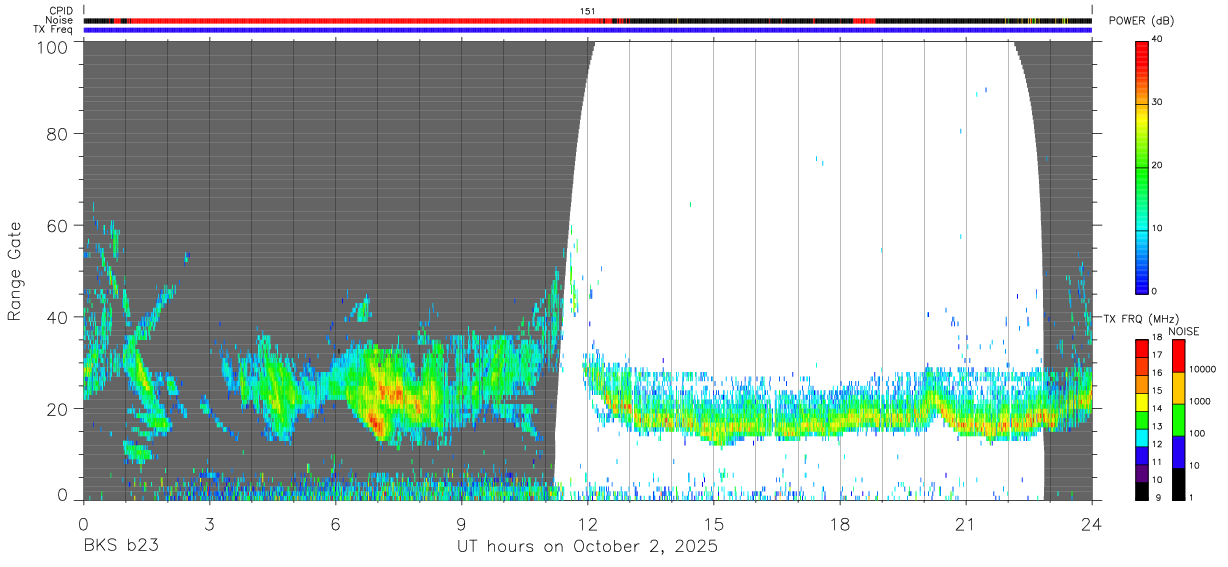The height and width of the screenshot is (567, 1228).
Task: Click the 18 tick on TX FRQ legend
Action: pos(1157,338)
